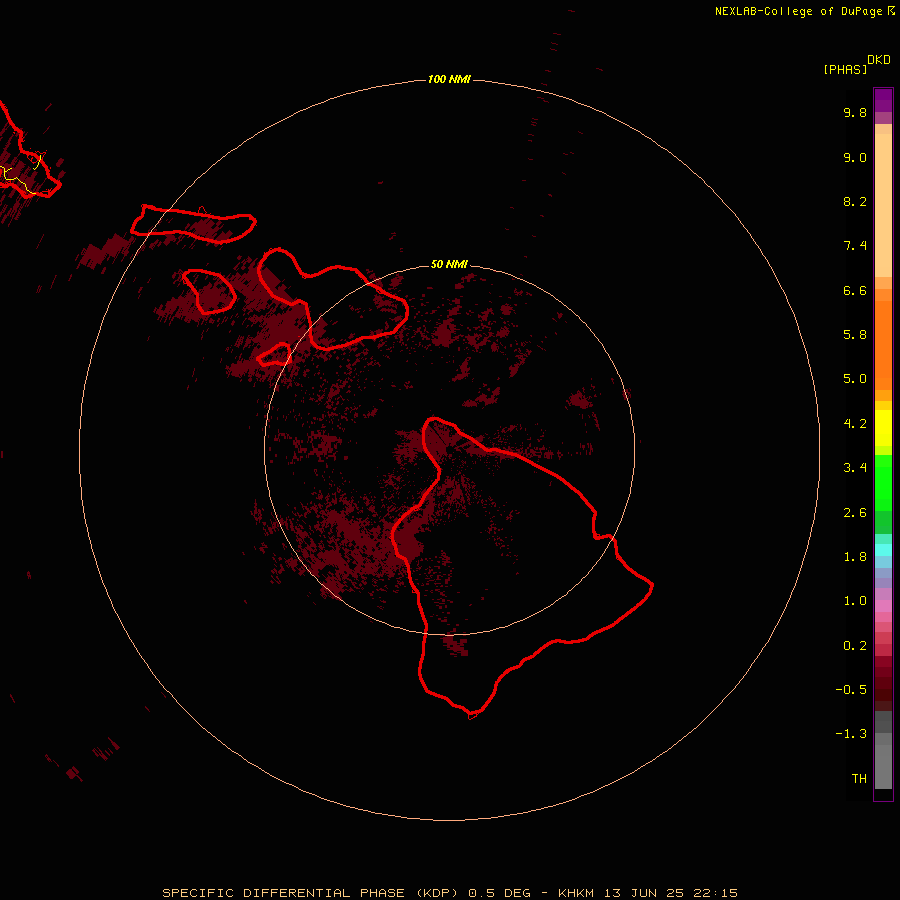This screenshot has width=900, height=900.
Task: Click the [PHAS] label above the color bar
Action: 845,69
